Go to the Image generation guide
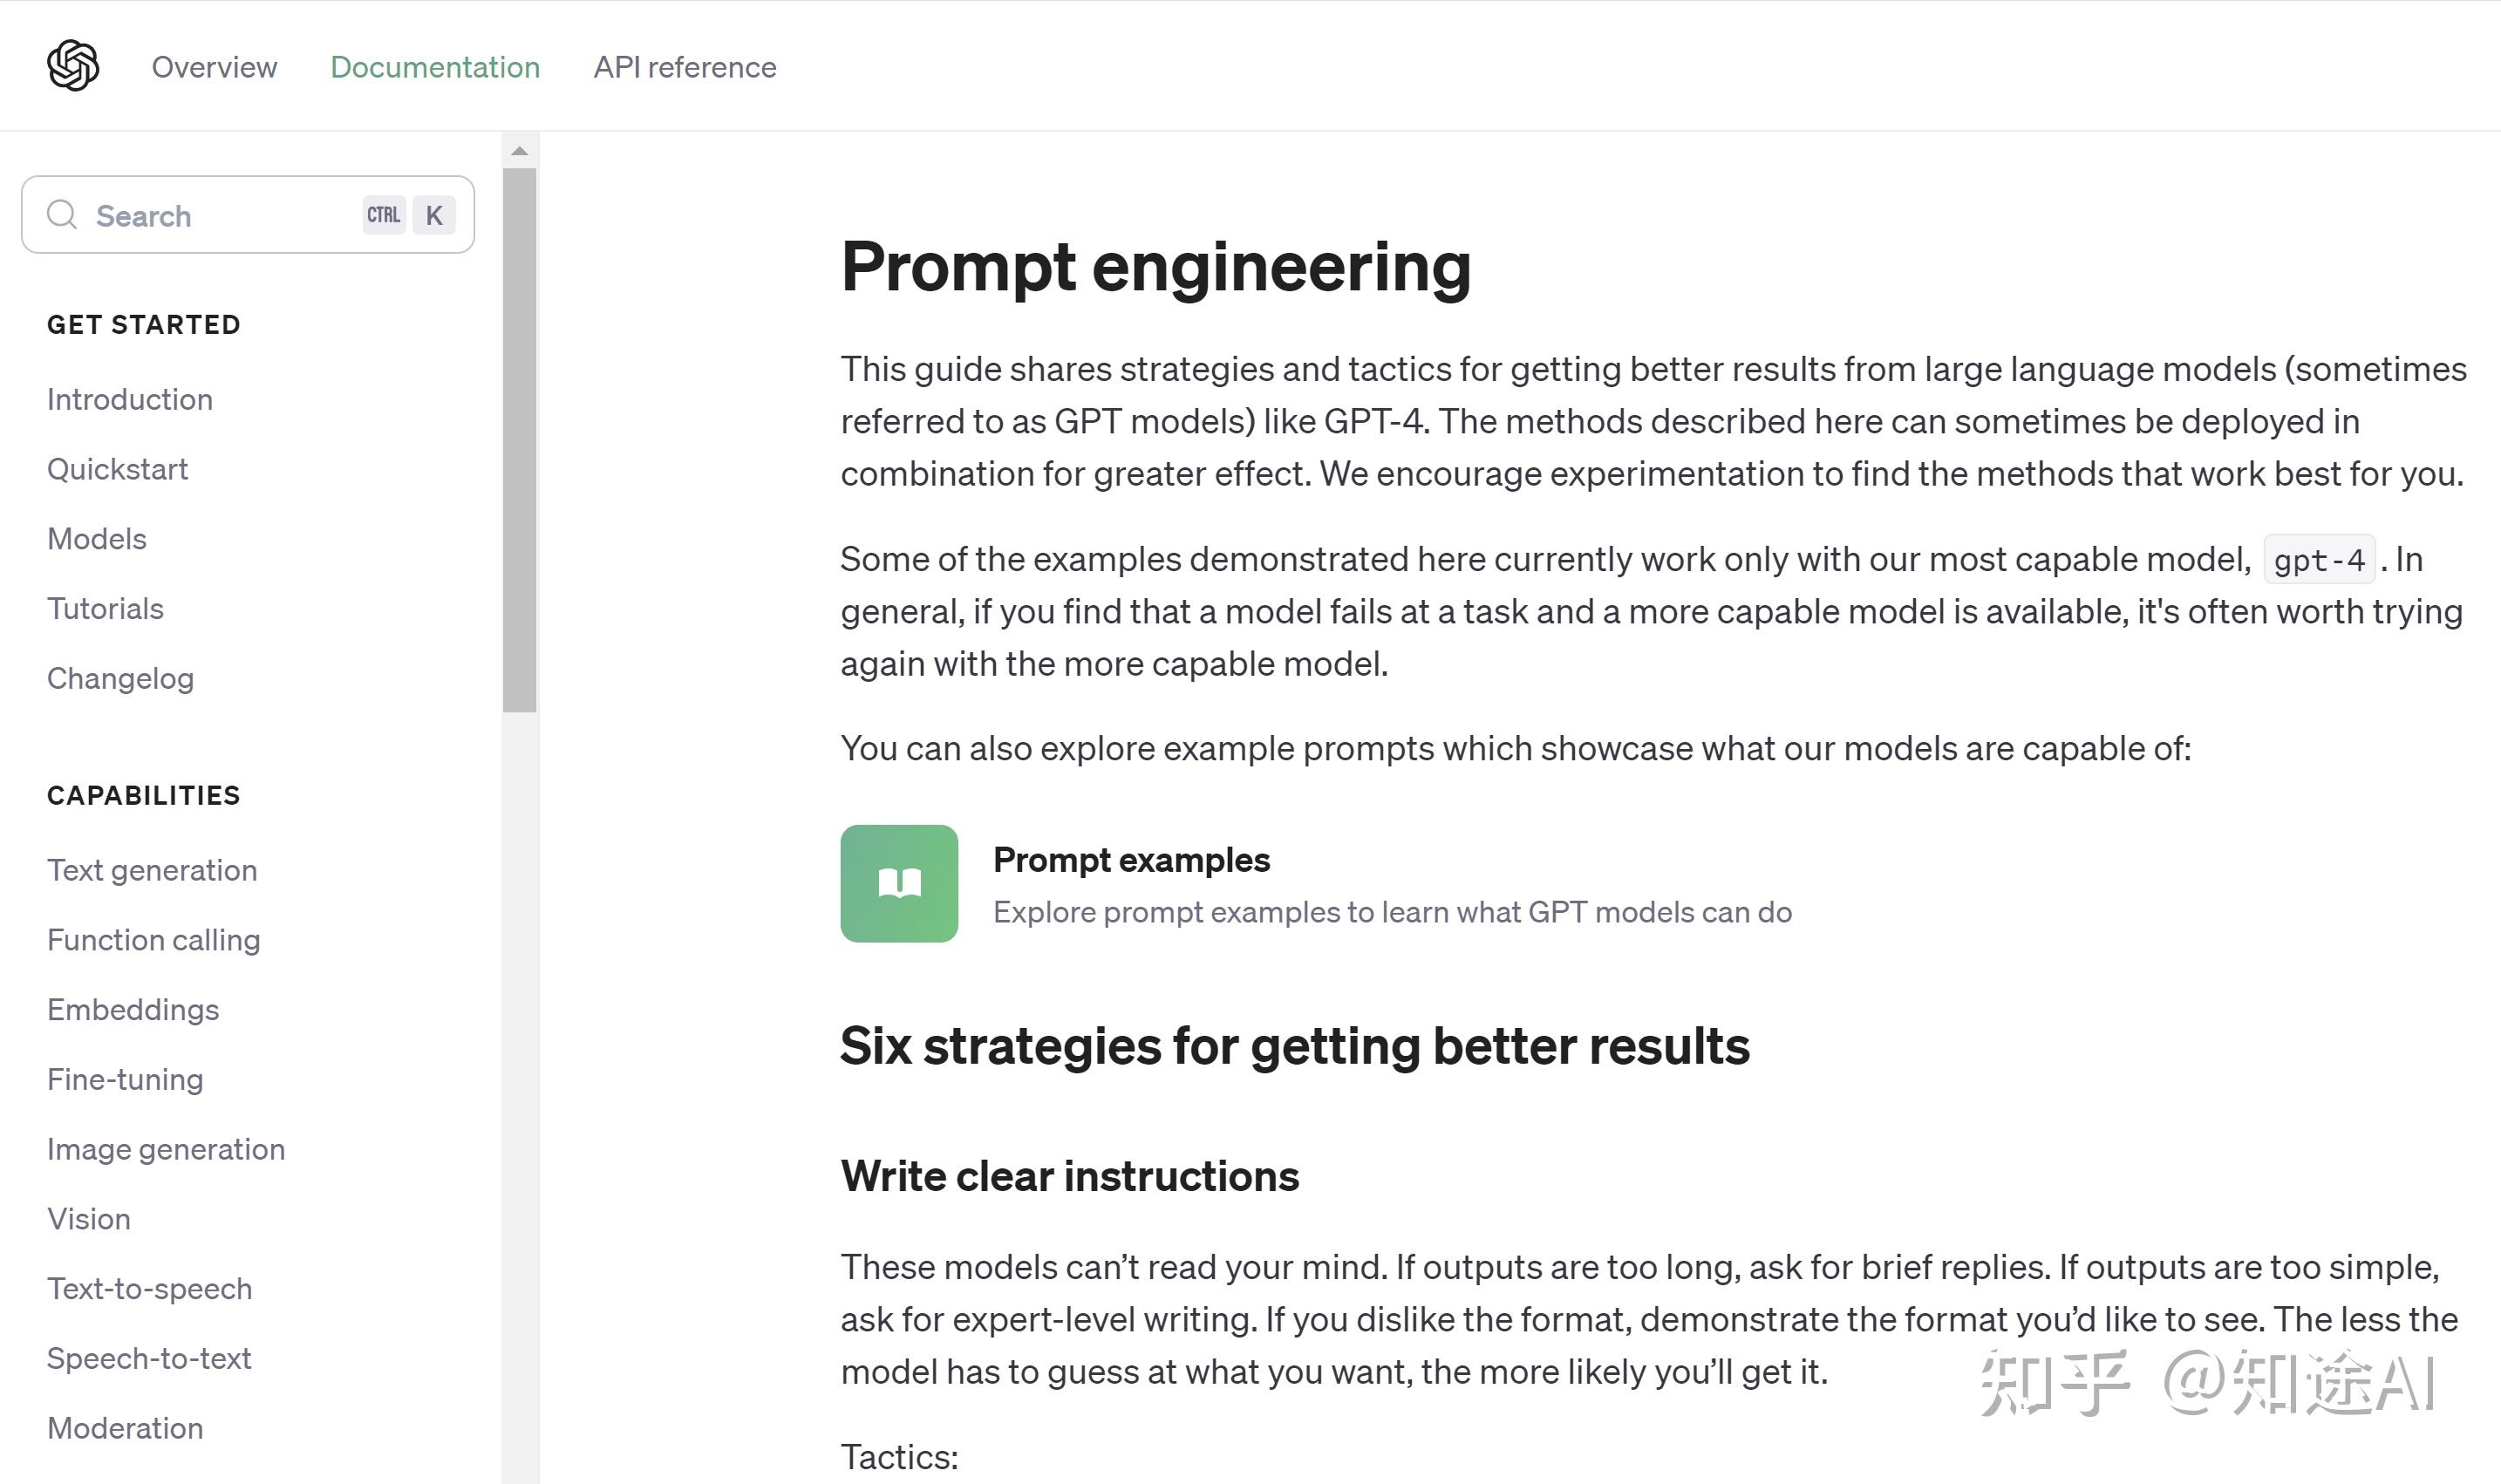Viewport: 2501px width, 1484px height. click(166, 1150)
